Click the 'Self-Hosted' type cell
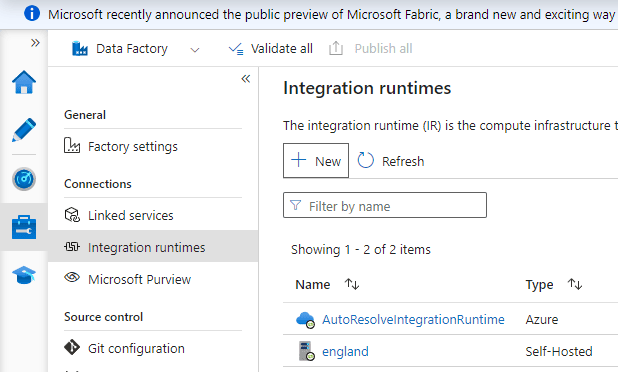 [x=559, y=351]
